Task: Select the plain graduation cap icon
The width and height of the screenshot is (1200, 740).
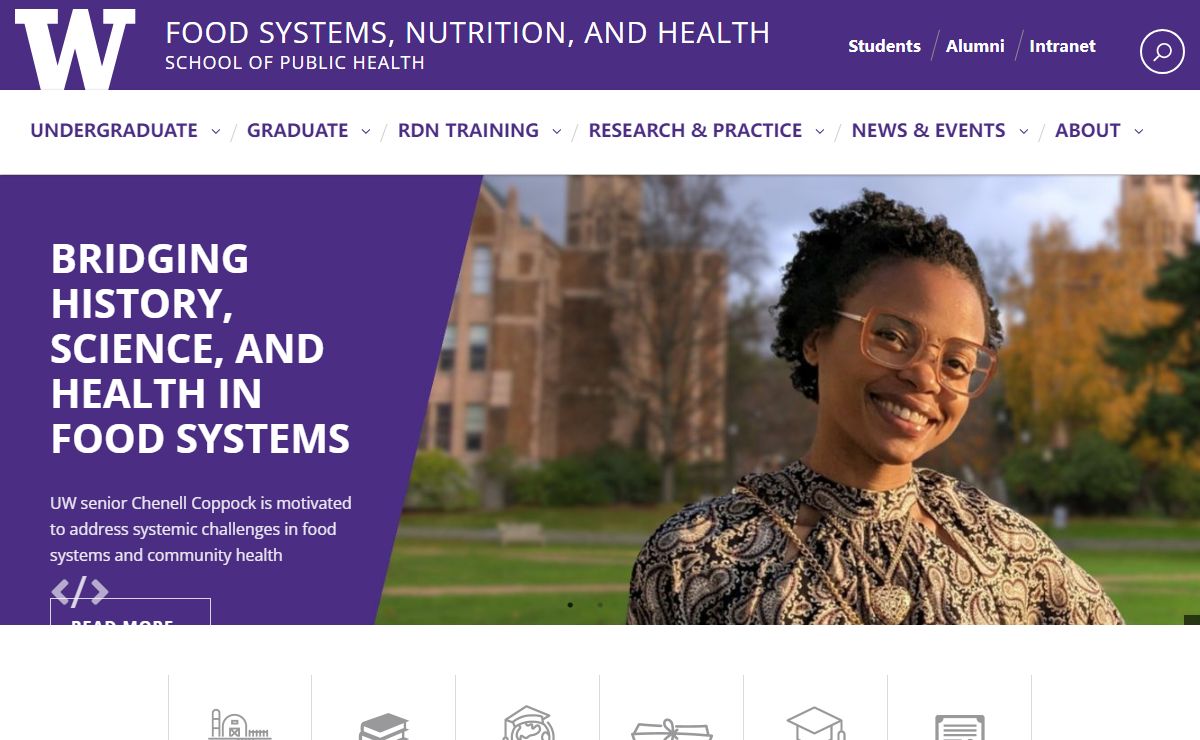Action: 816,724
